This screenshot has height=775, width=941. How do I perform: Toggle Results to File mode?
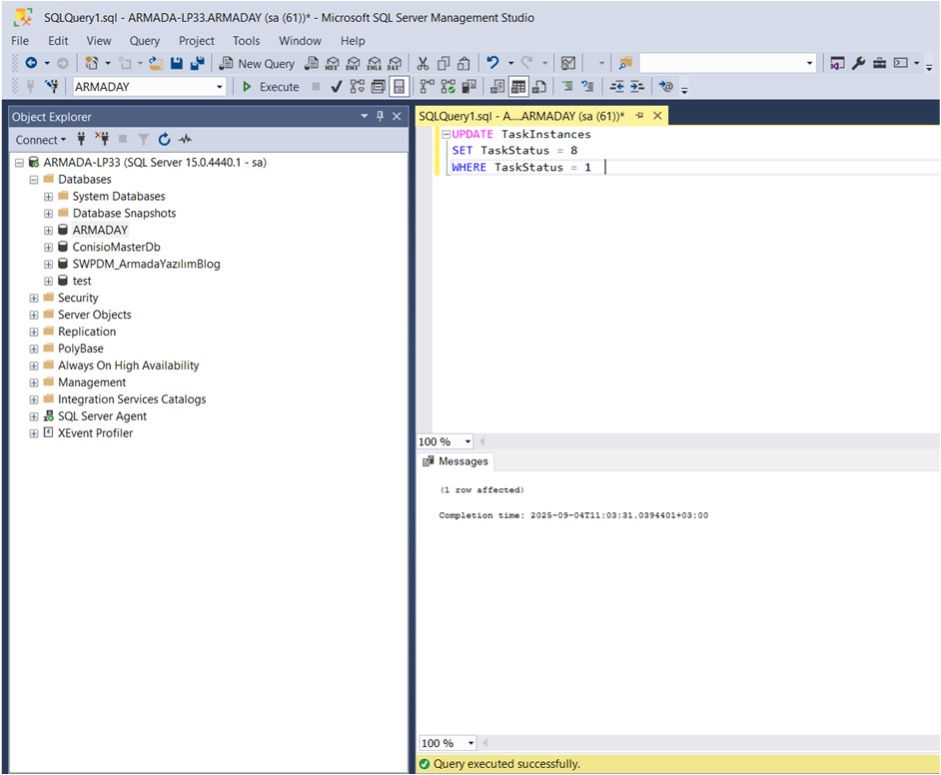click(539, 87)
